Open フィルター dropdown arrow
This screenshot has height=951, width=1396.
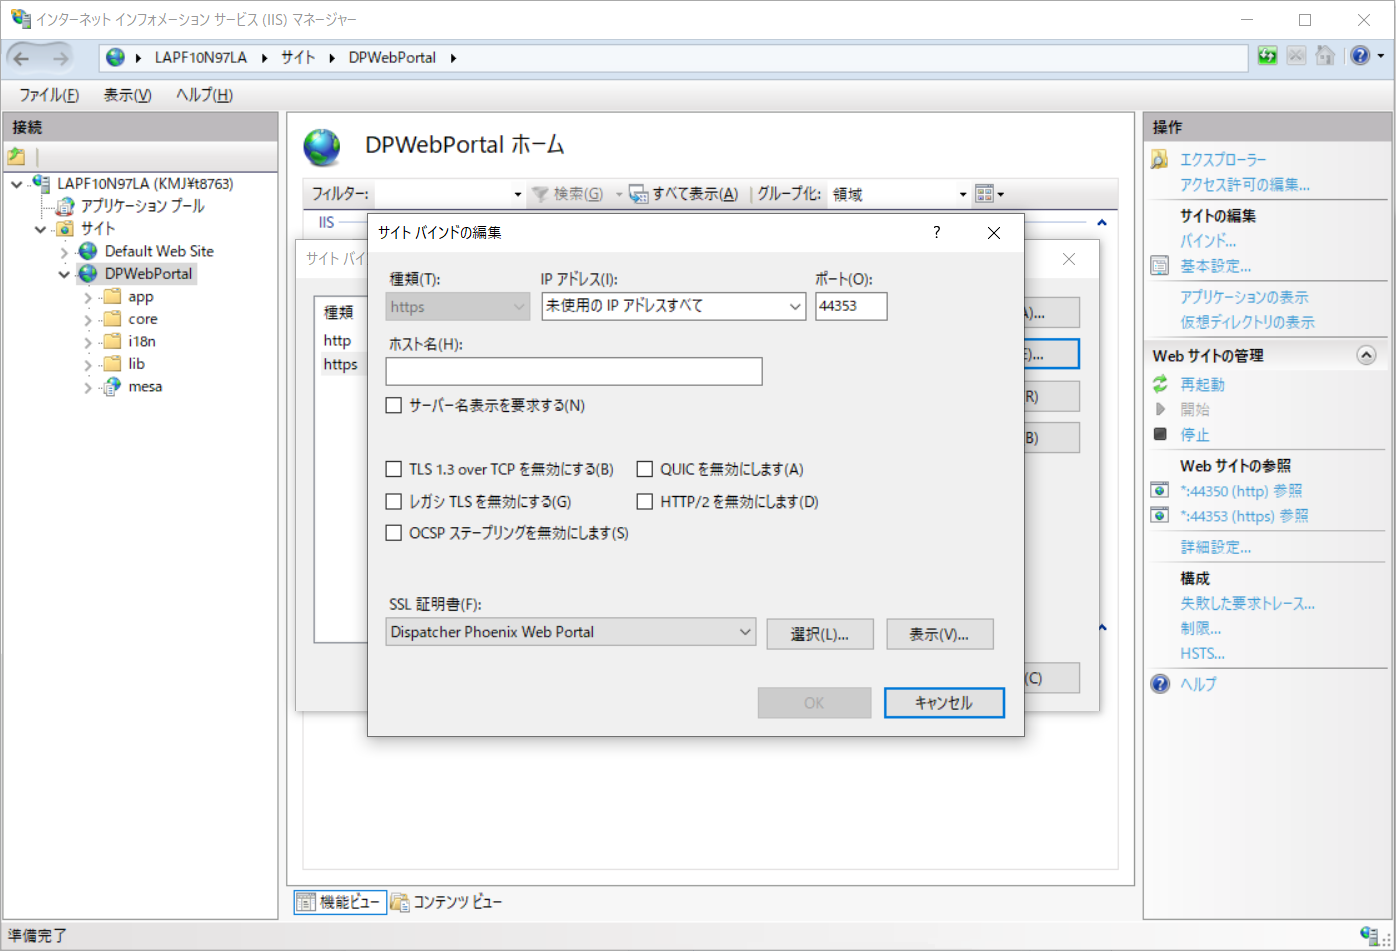(x=518, y=194)
